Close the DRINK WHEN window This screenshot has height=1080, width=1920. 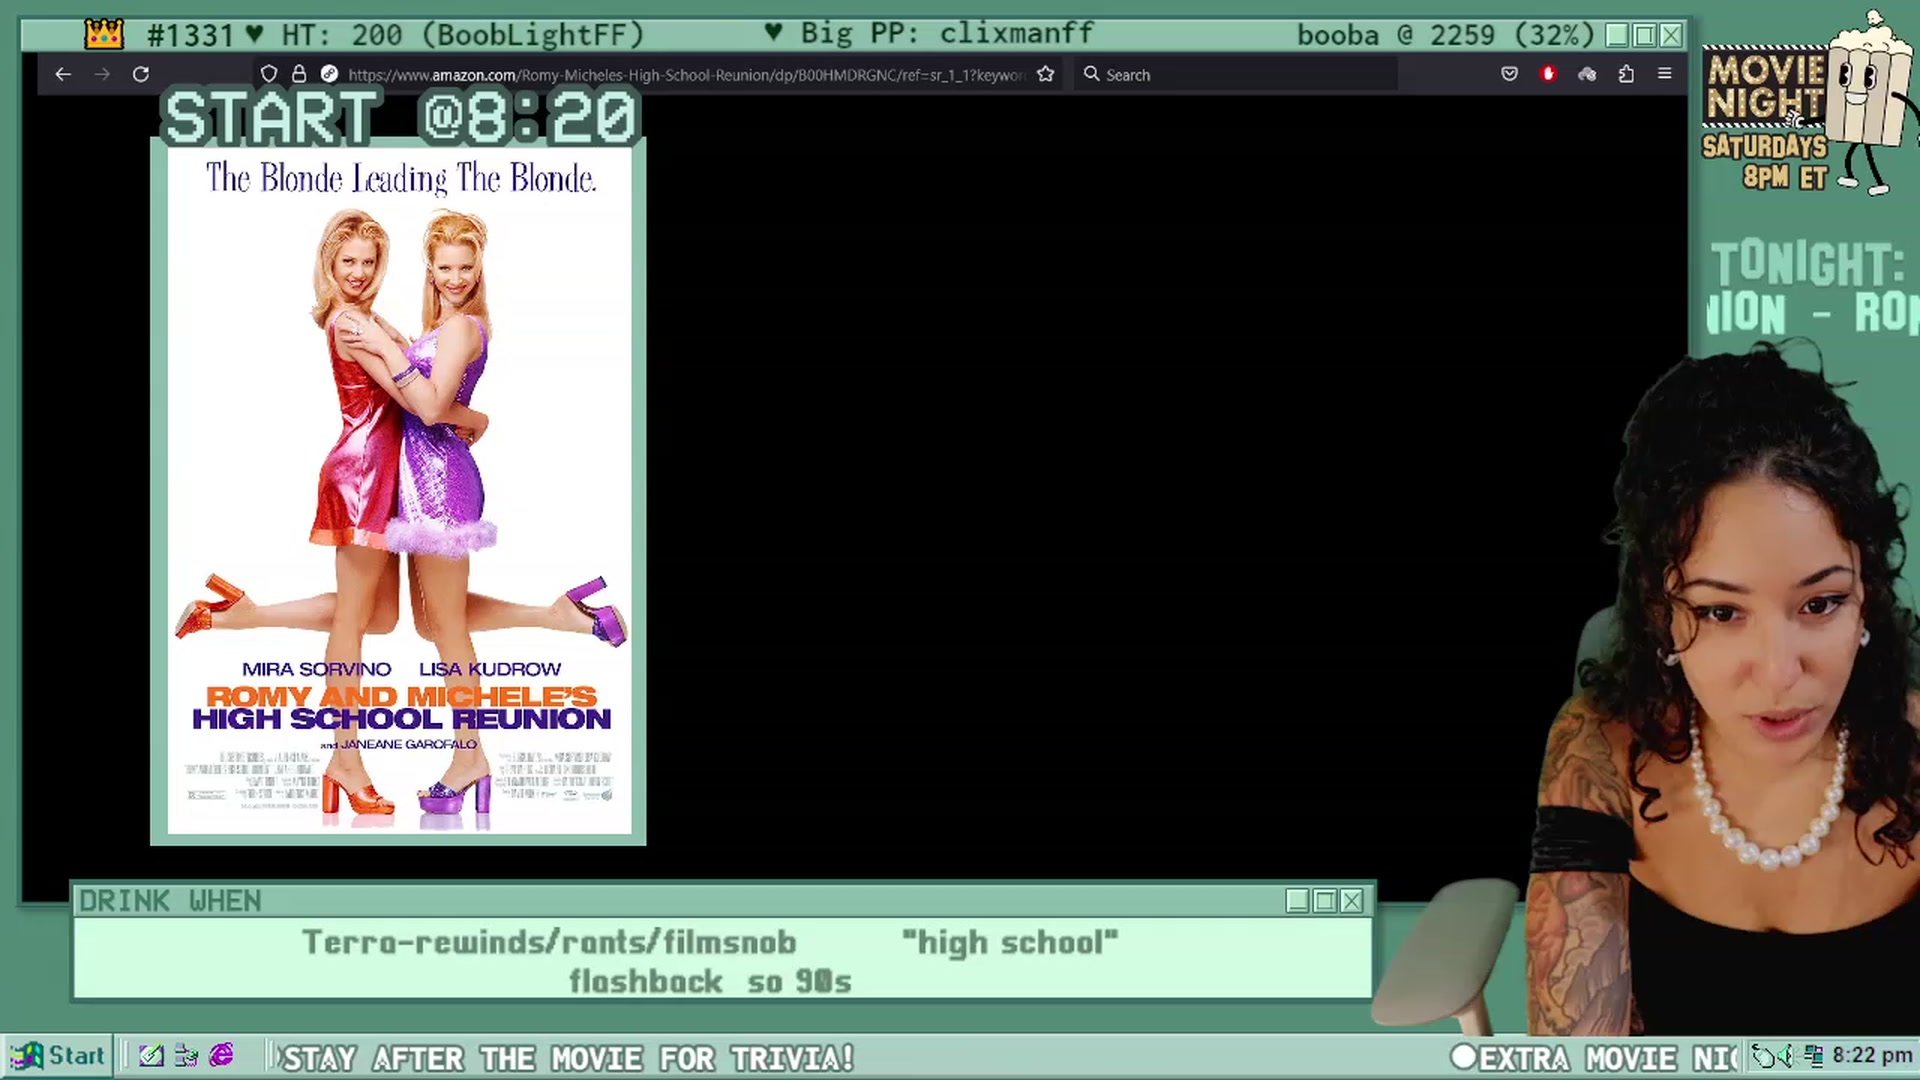1352,901
